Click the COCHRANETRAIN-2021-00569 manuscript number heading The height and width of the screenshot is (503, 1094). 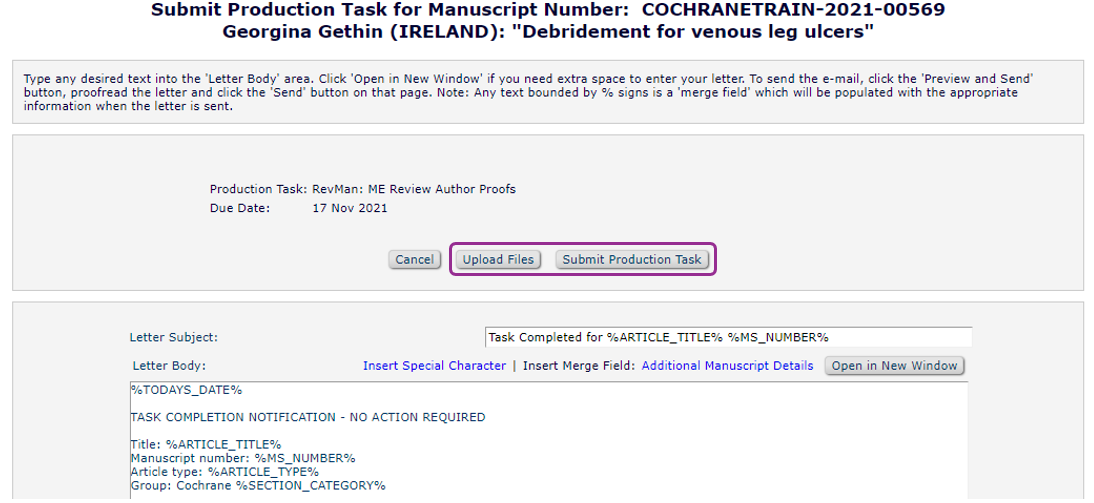pos(793,10)
